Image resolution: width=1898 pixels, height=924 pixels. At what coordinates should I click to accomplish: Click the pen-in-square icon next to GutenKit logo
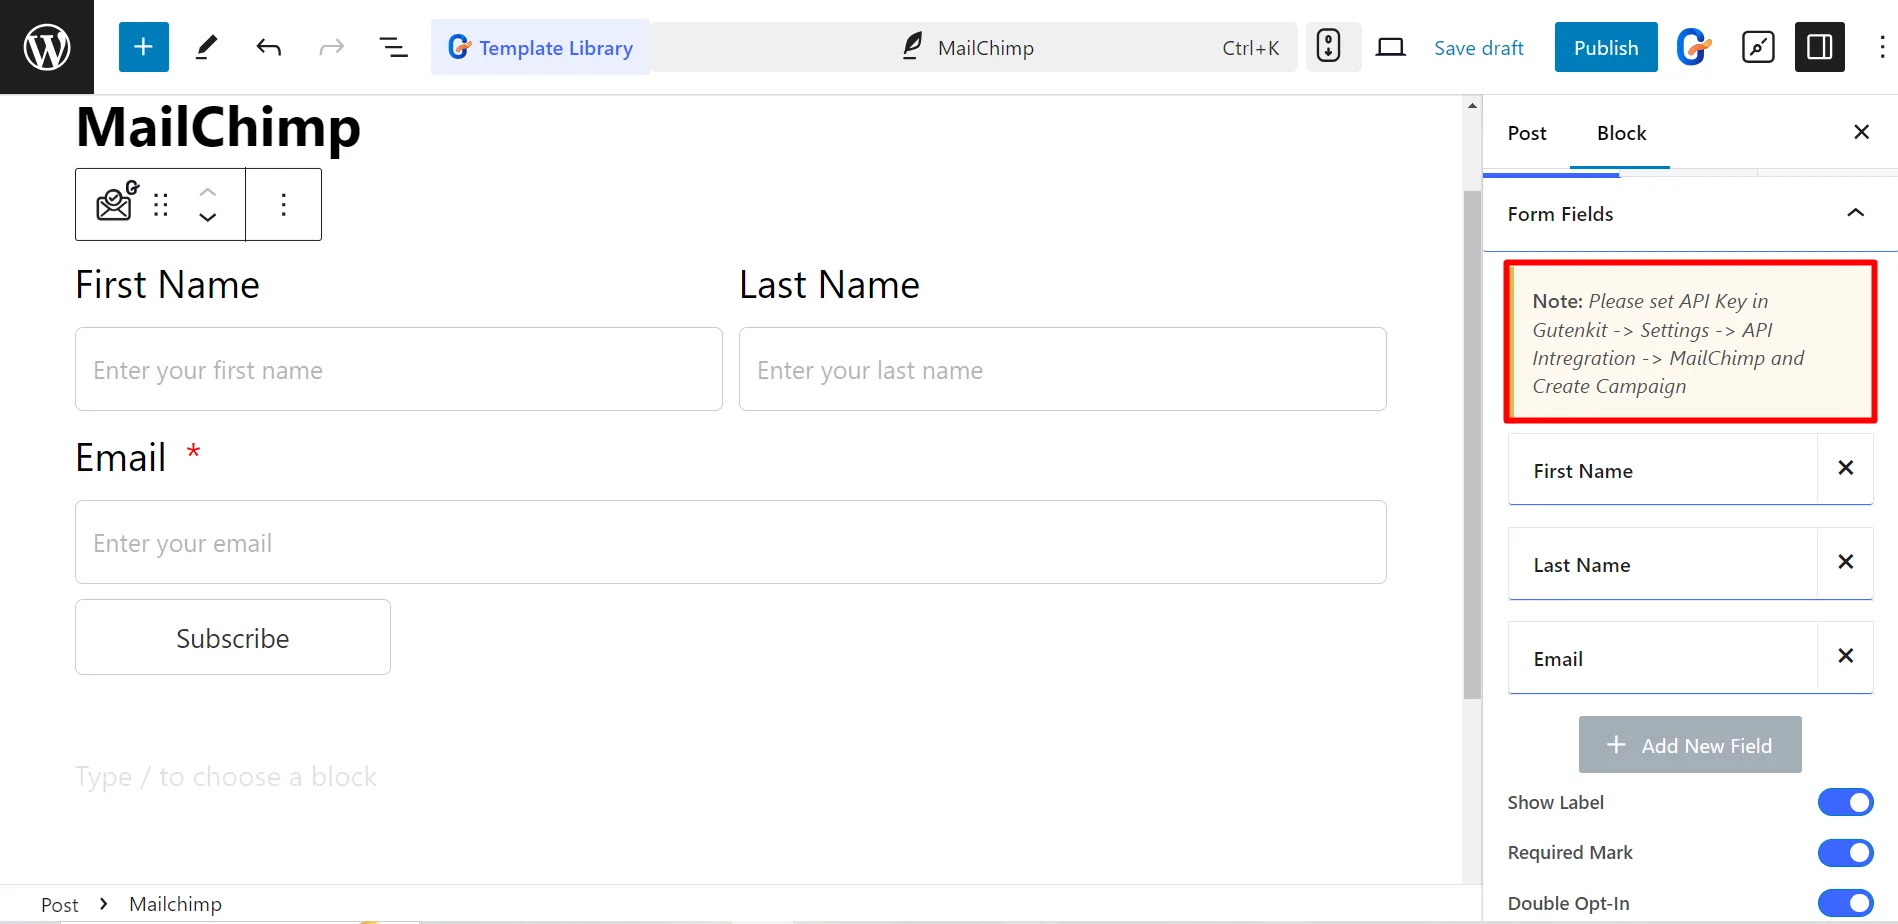coord(1758,47)
